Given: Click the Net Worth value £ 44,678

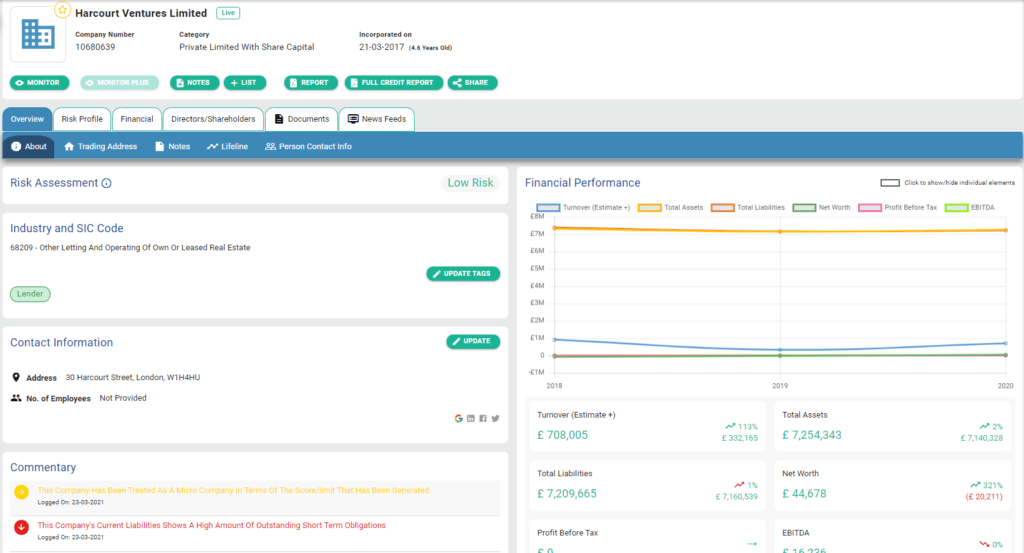Looking at the screenshot, I should [804, 494].
